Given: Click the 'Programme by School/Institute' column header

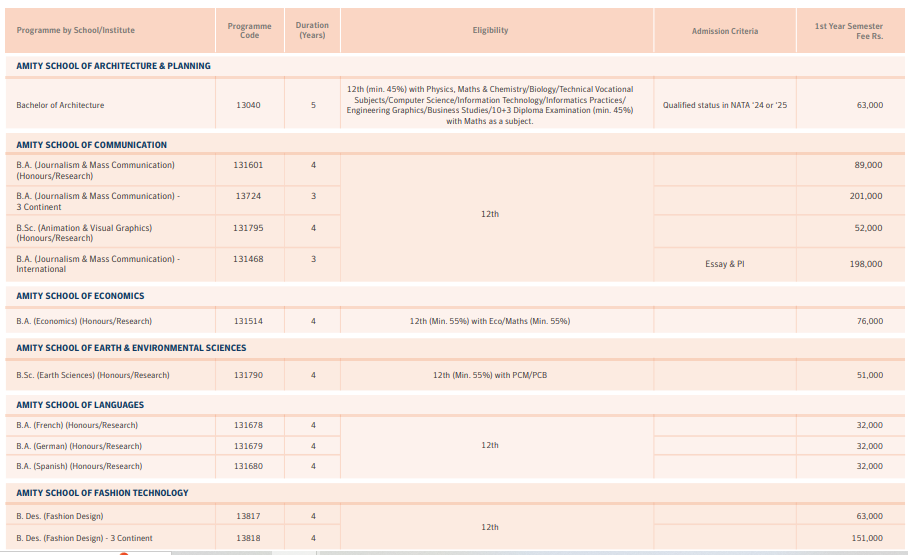Looking at the screenshot, I should click(x=75, y=30).
